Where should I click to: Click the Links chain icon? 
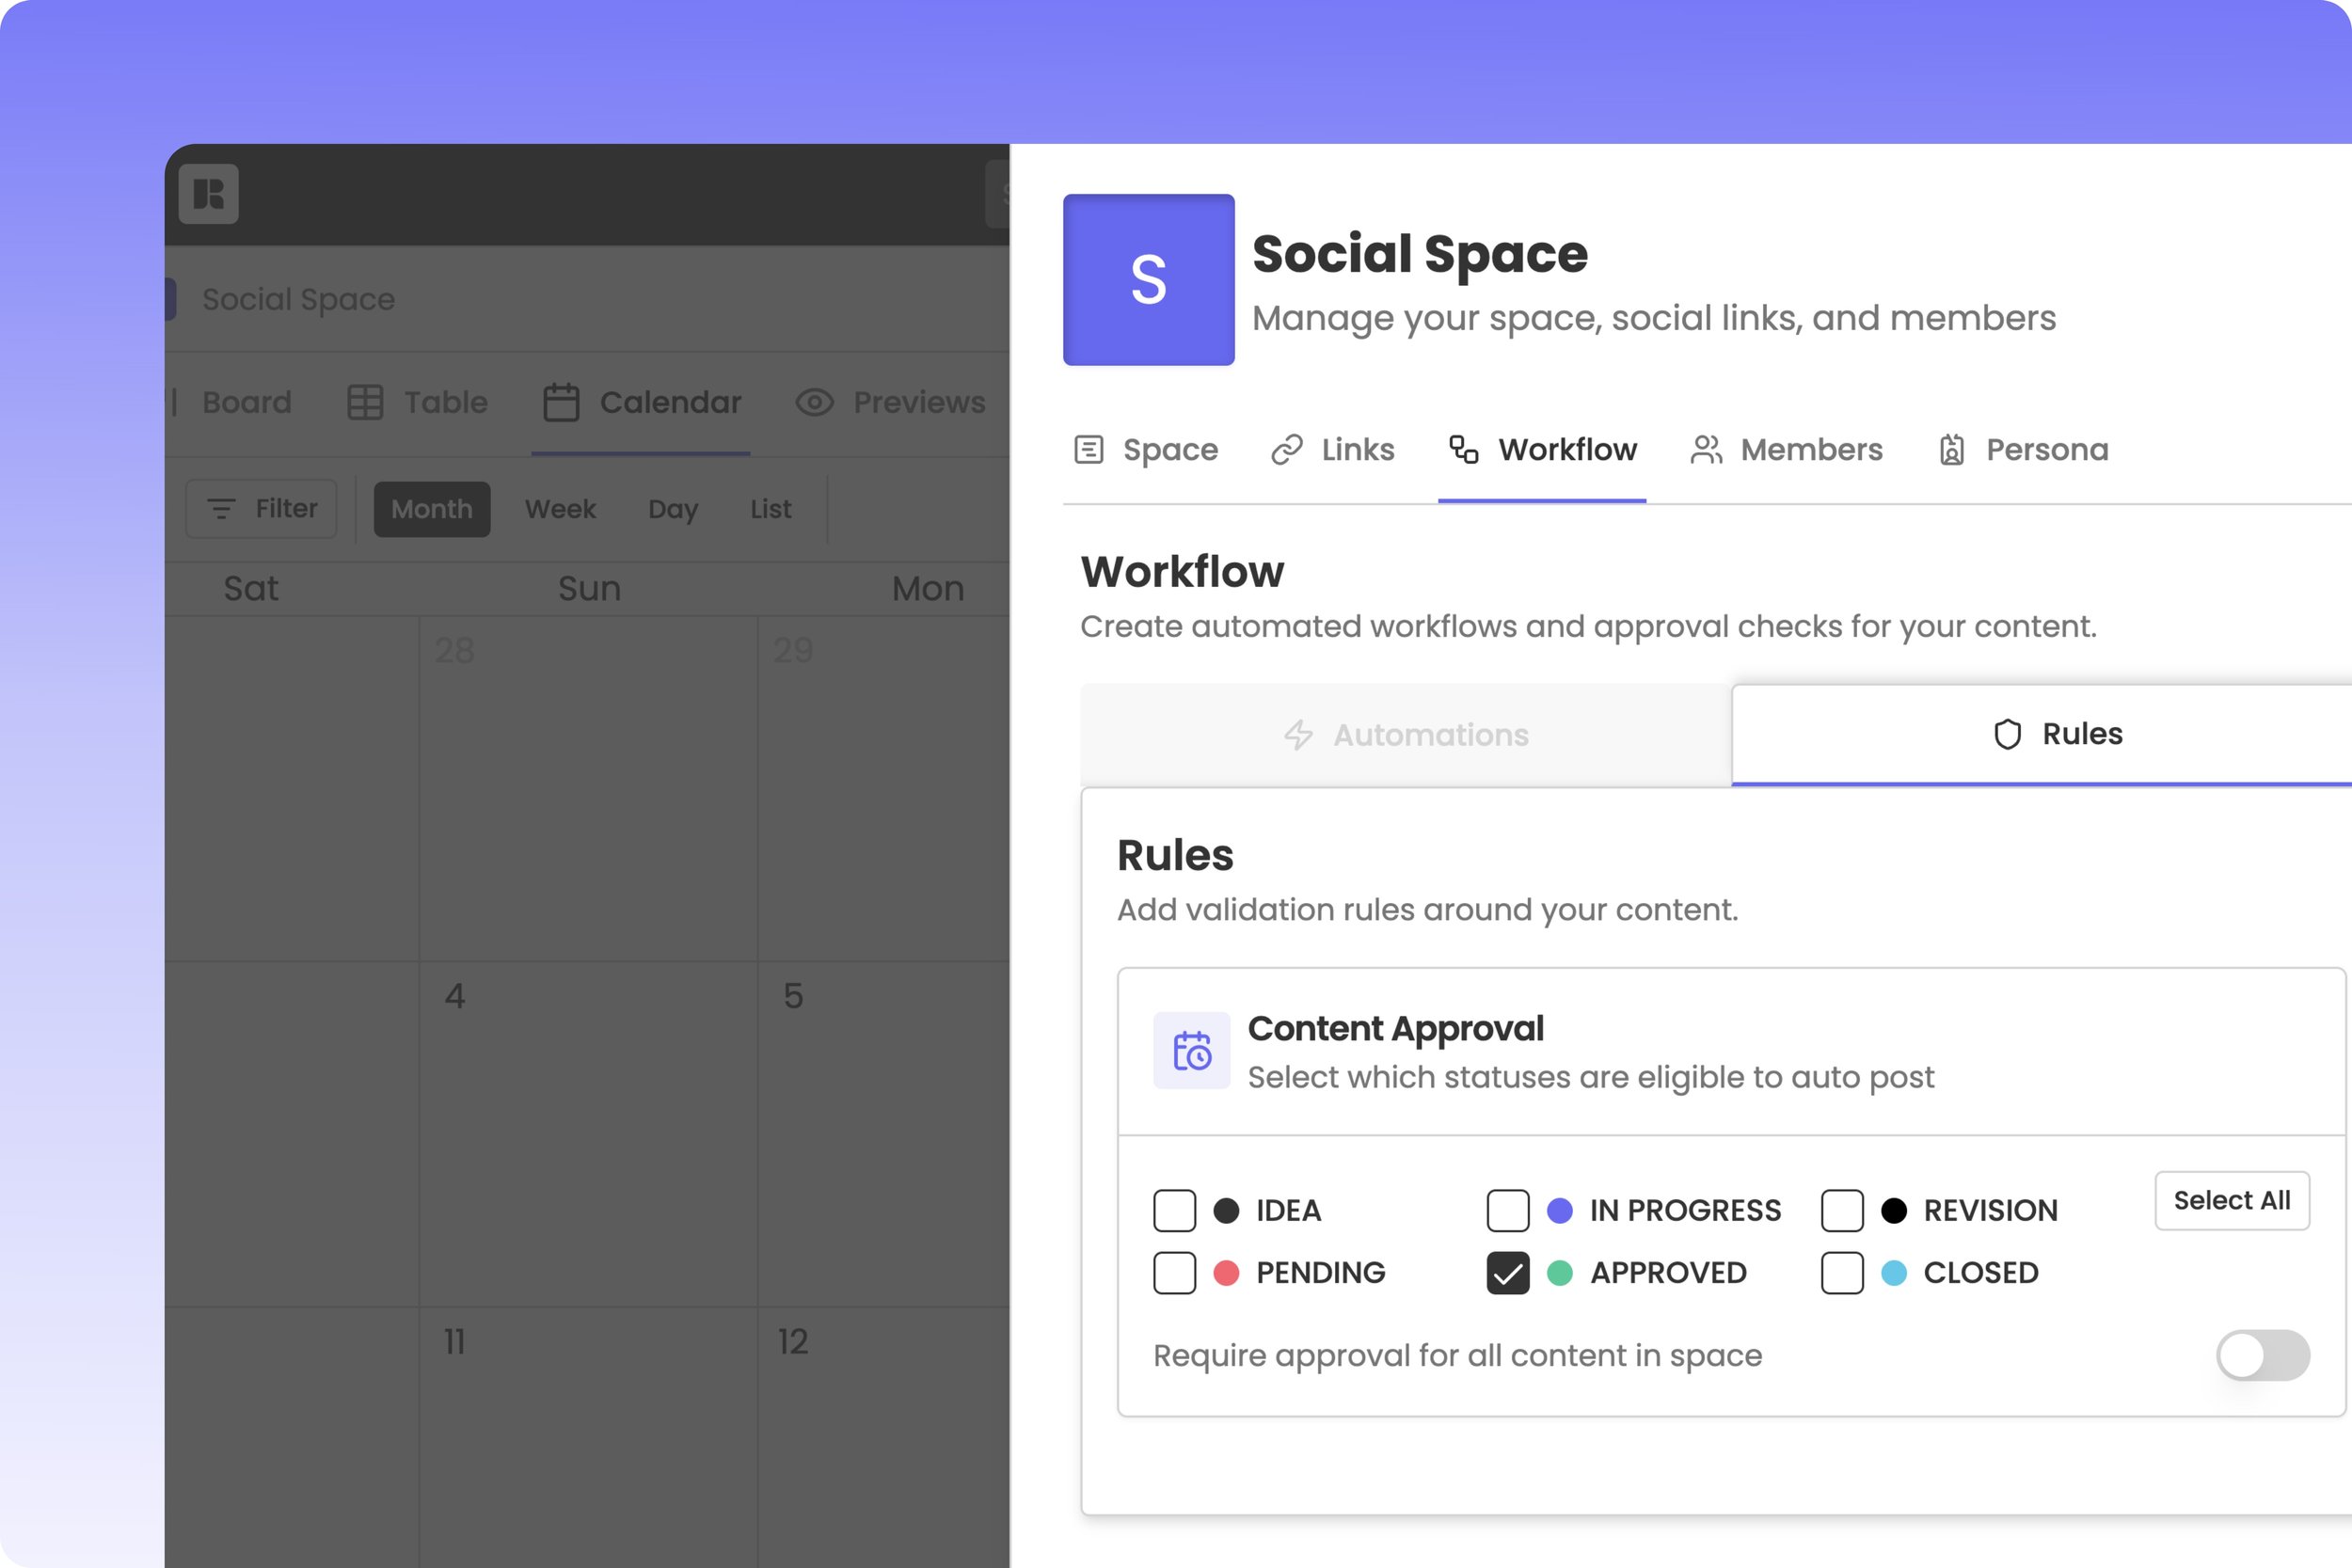[x=1287, y=450]
